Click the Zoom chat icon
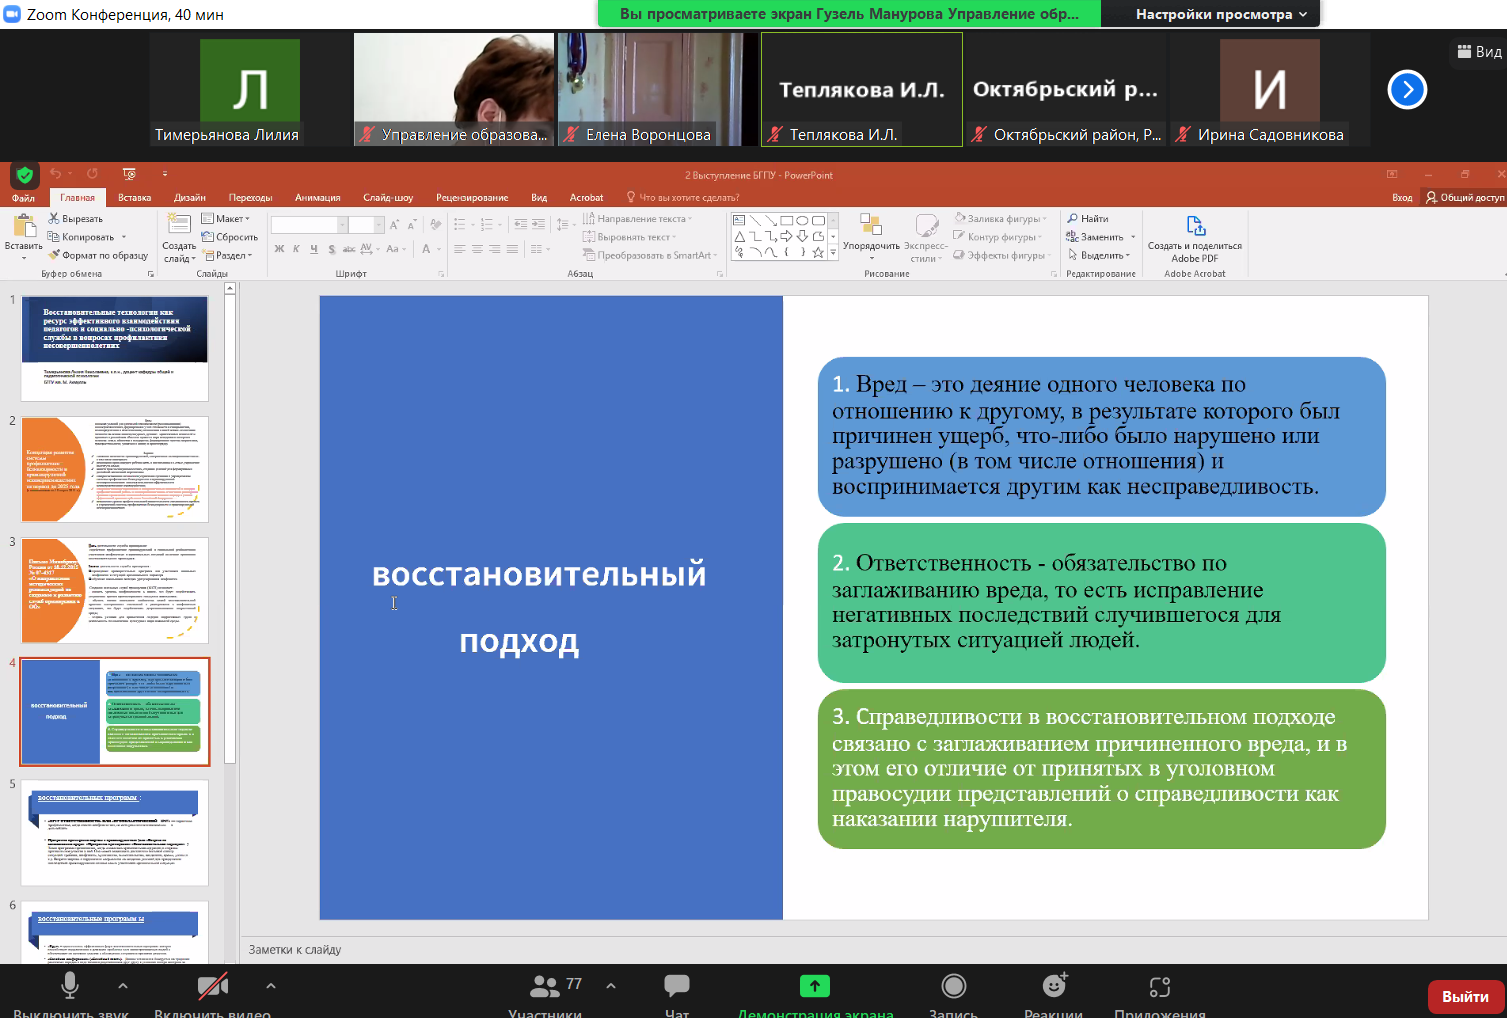Viewport: 1507px width, 1018px height. (677, 987)
